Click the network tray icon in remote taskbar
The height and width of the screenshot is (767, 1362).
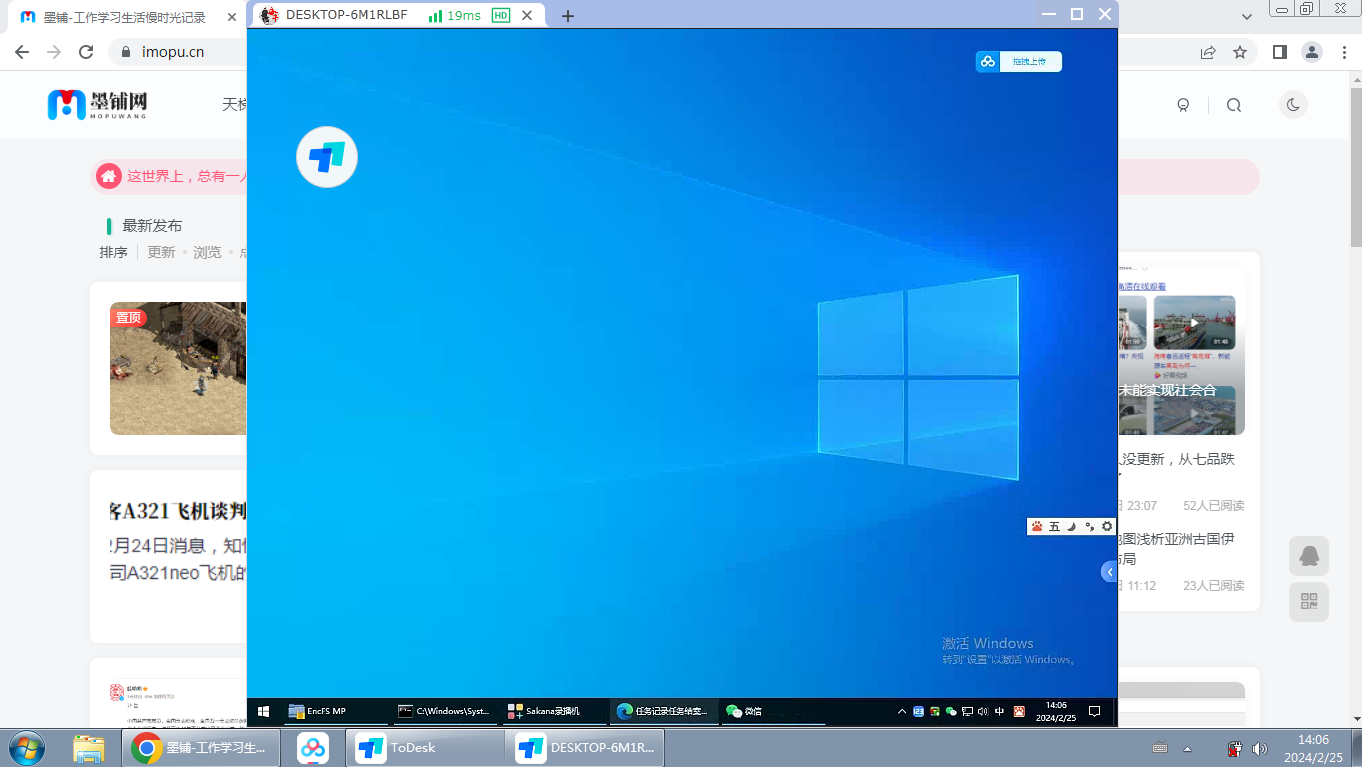[x=967, y=711]
